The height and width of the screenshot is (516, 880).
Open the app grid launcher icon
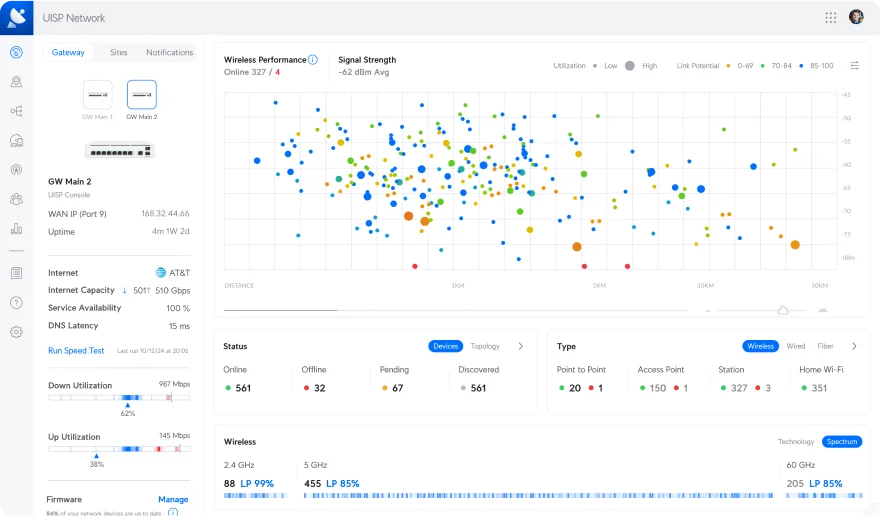[x=831, y=17]
